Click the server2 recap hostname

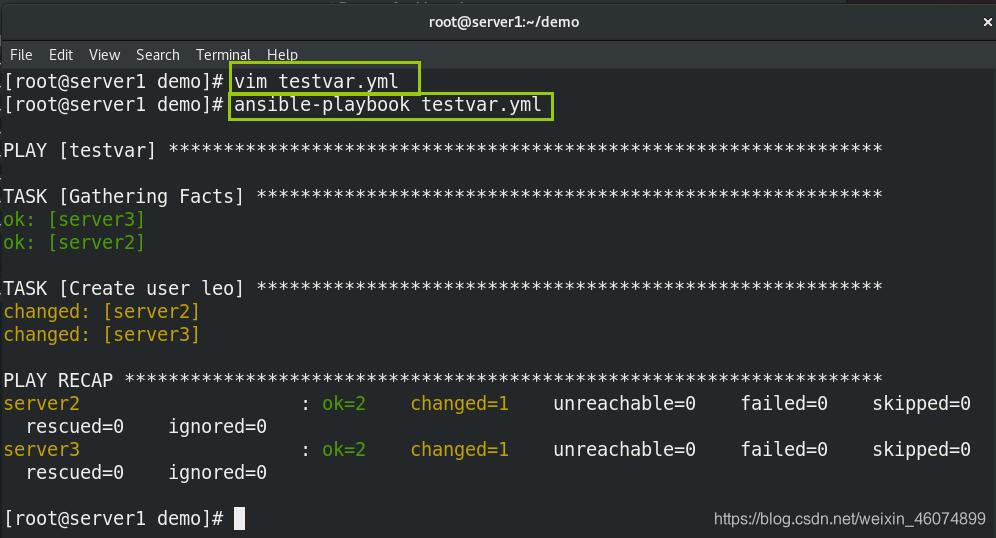point(41,403)
